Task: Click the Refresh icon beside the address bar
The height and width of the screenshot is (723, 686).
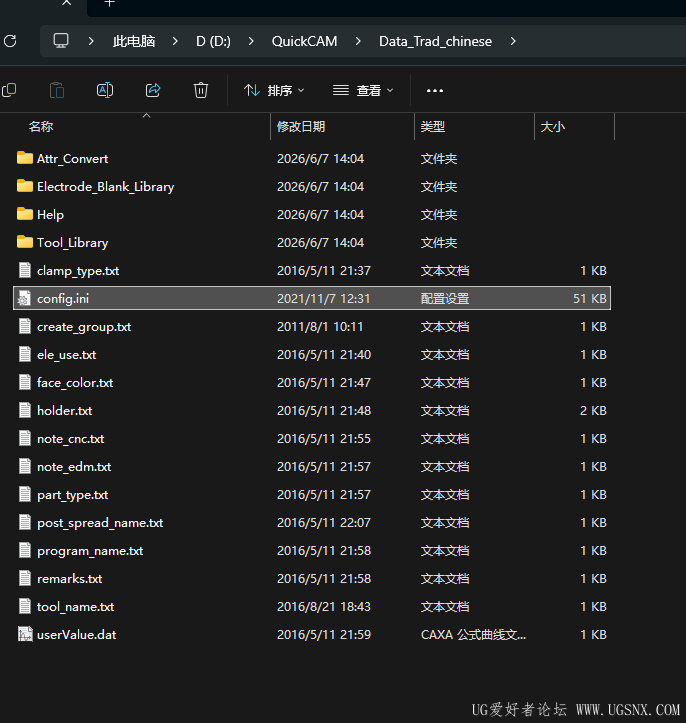Action: coord(10,41)
